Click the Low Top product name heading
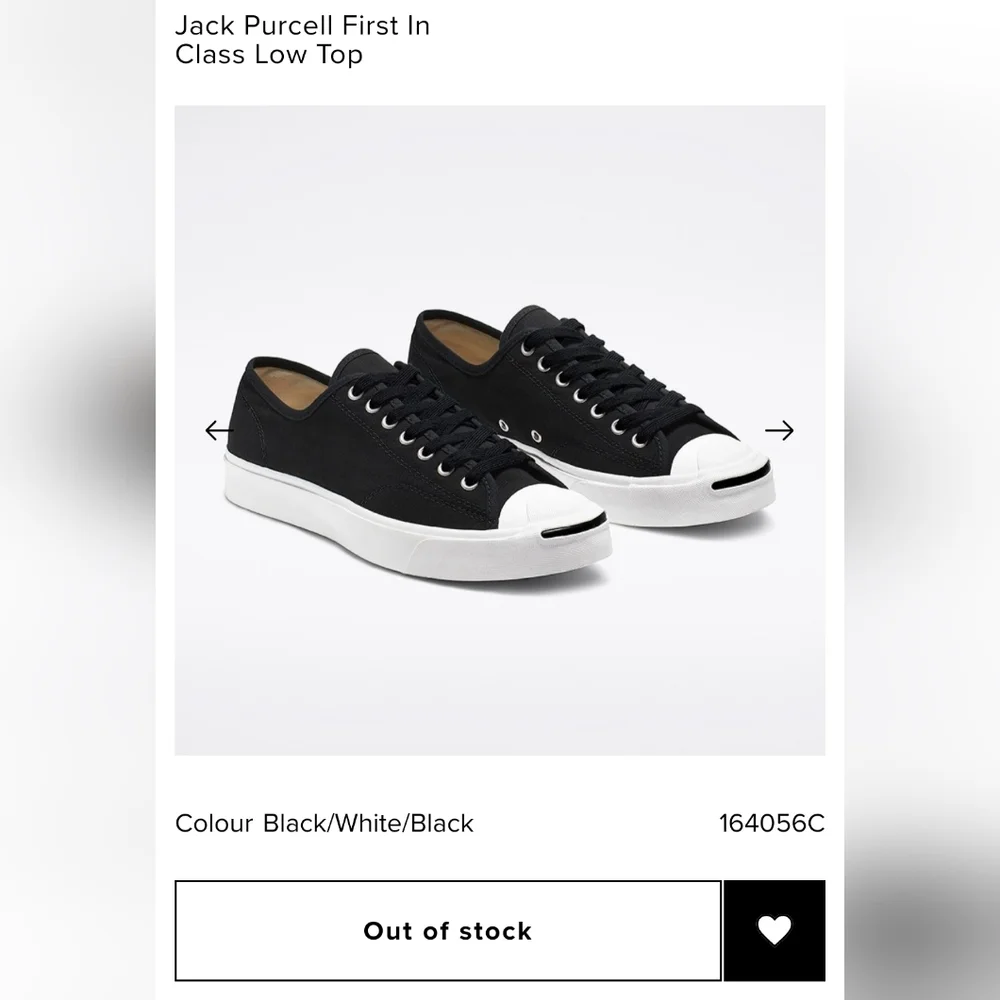Viewport: 1000px width, 1000px height. pos(269,56)
